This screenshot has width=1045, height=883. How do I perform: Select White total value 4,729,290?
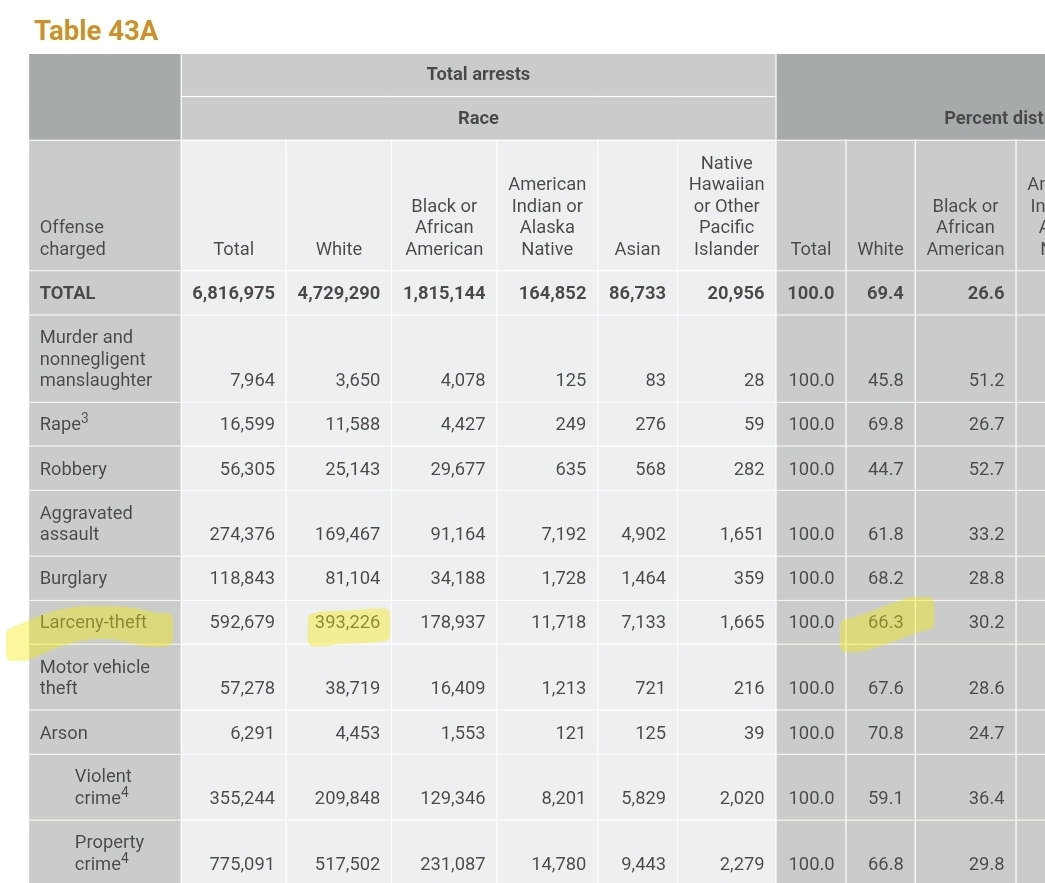point(339,293)
